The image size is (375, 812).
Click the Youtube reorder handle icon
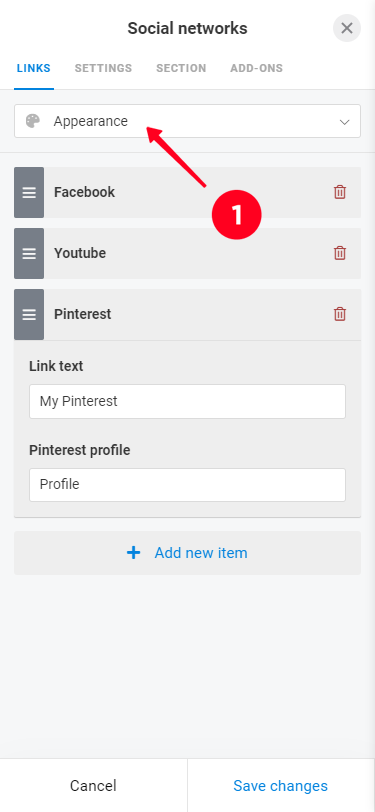point(29,253)
